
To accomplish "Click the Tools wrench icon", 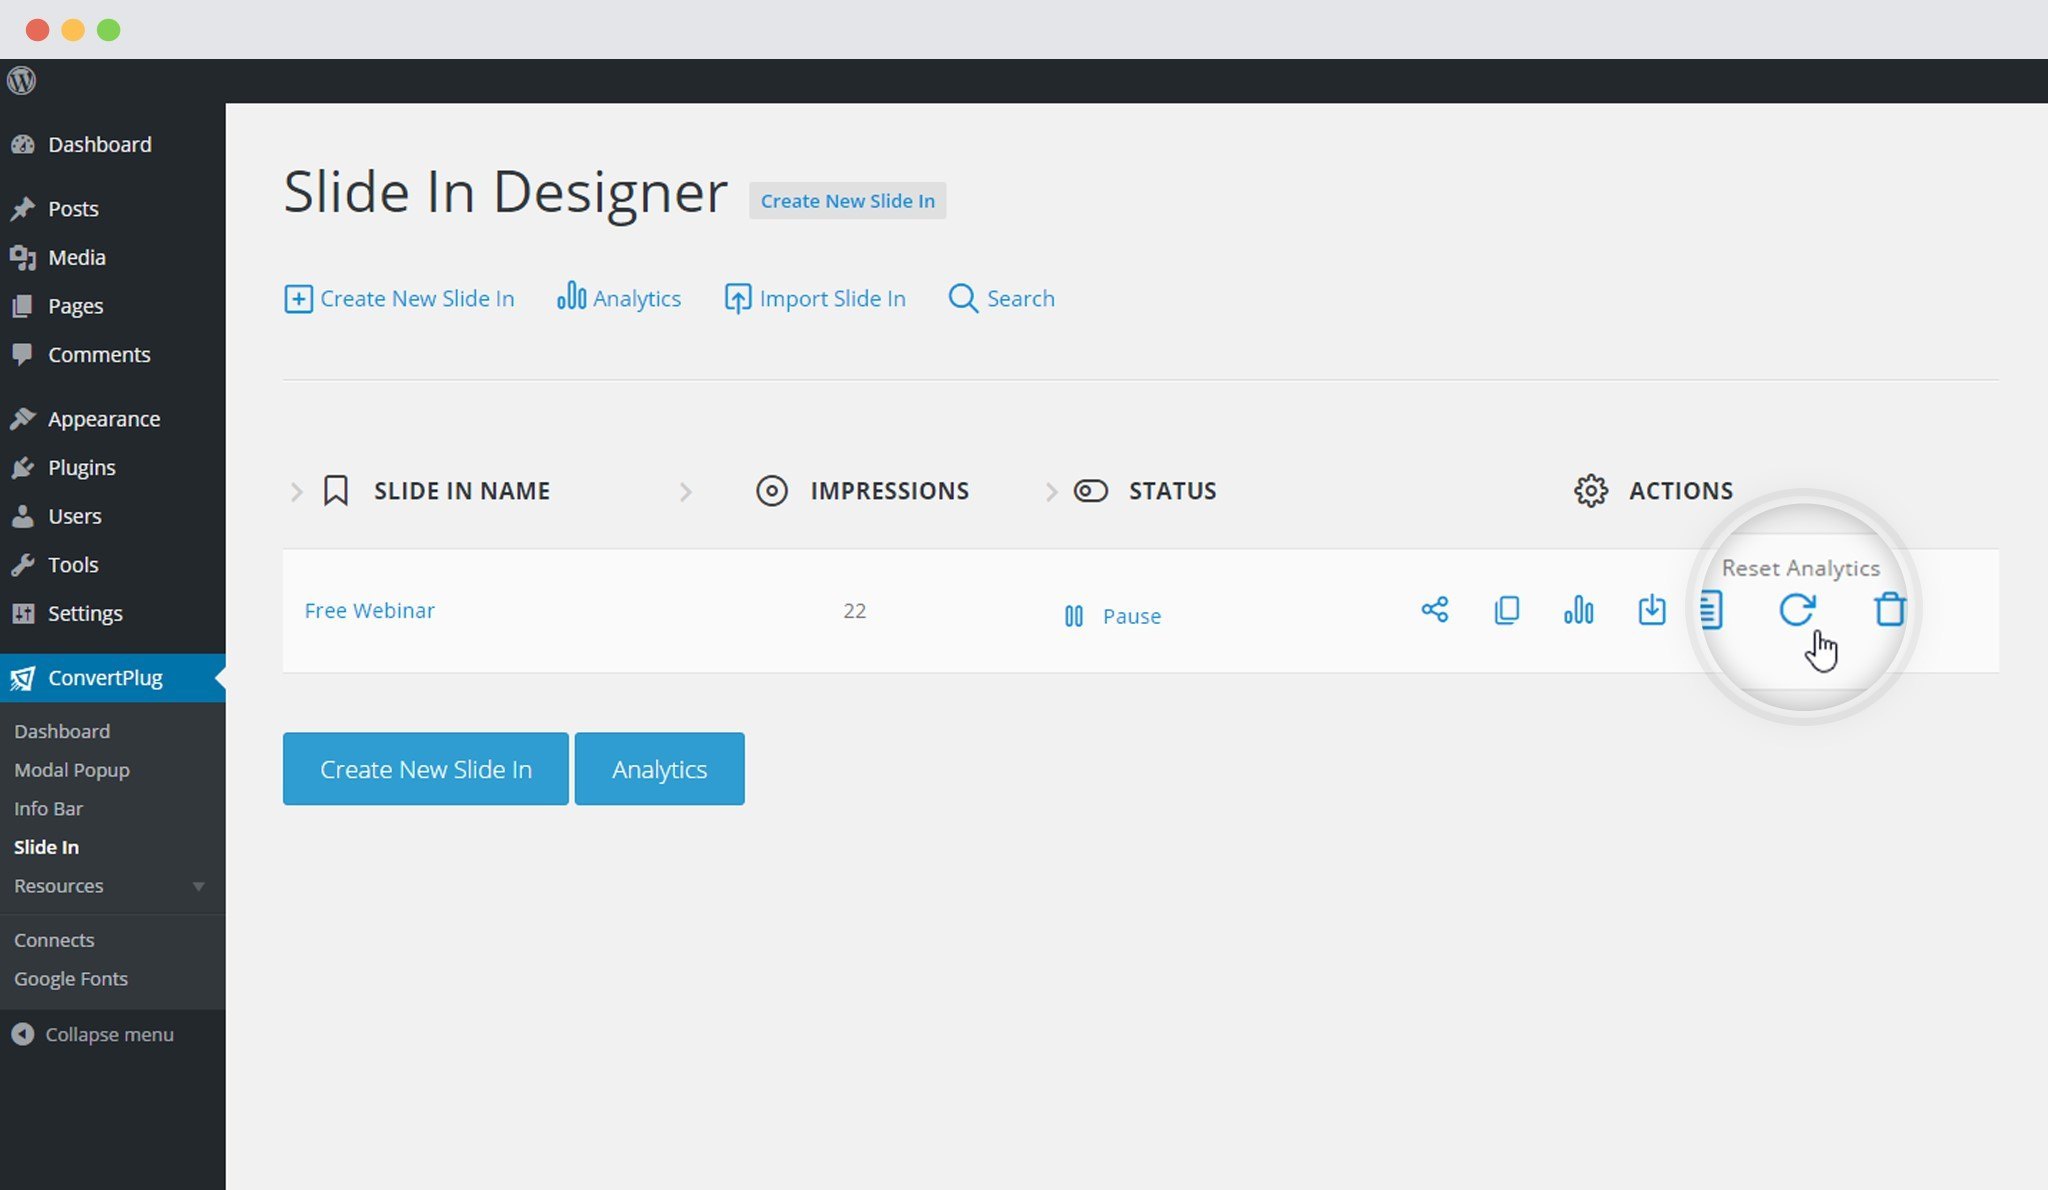I will [22, 565].
